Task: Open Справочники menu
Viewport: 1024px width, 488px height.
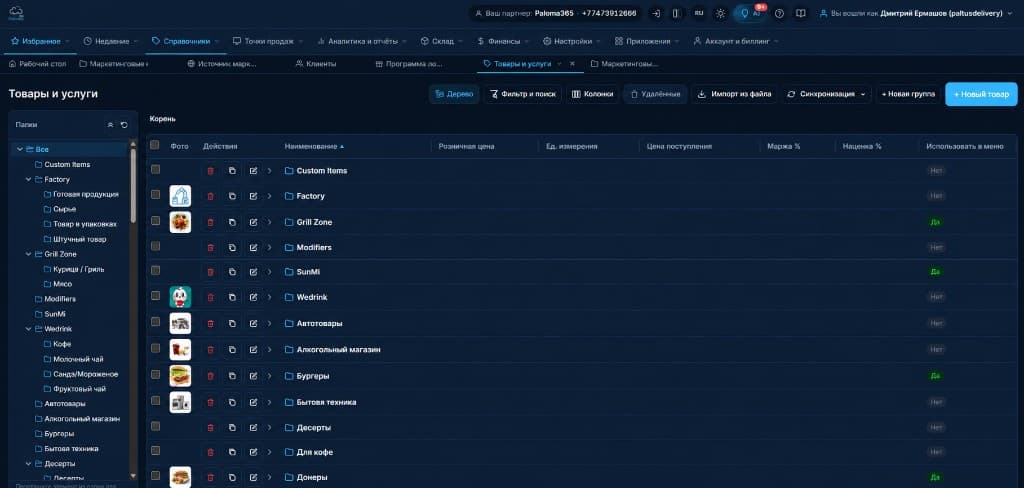Action: (185, 41)
